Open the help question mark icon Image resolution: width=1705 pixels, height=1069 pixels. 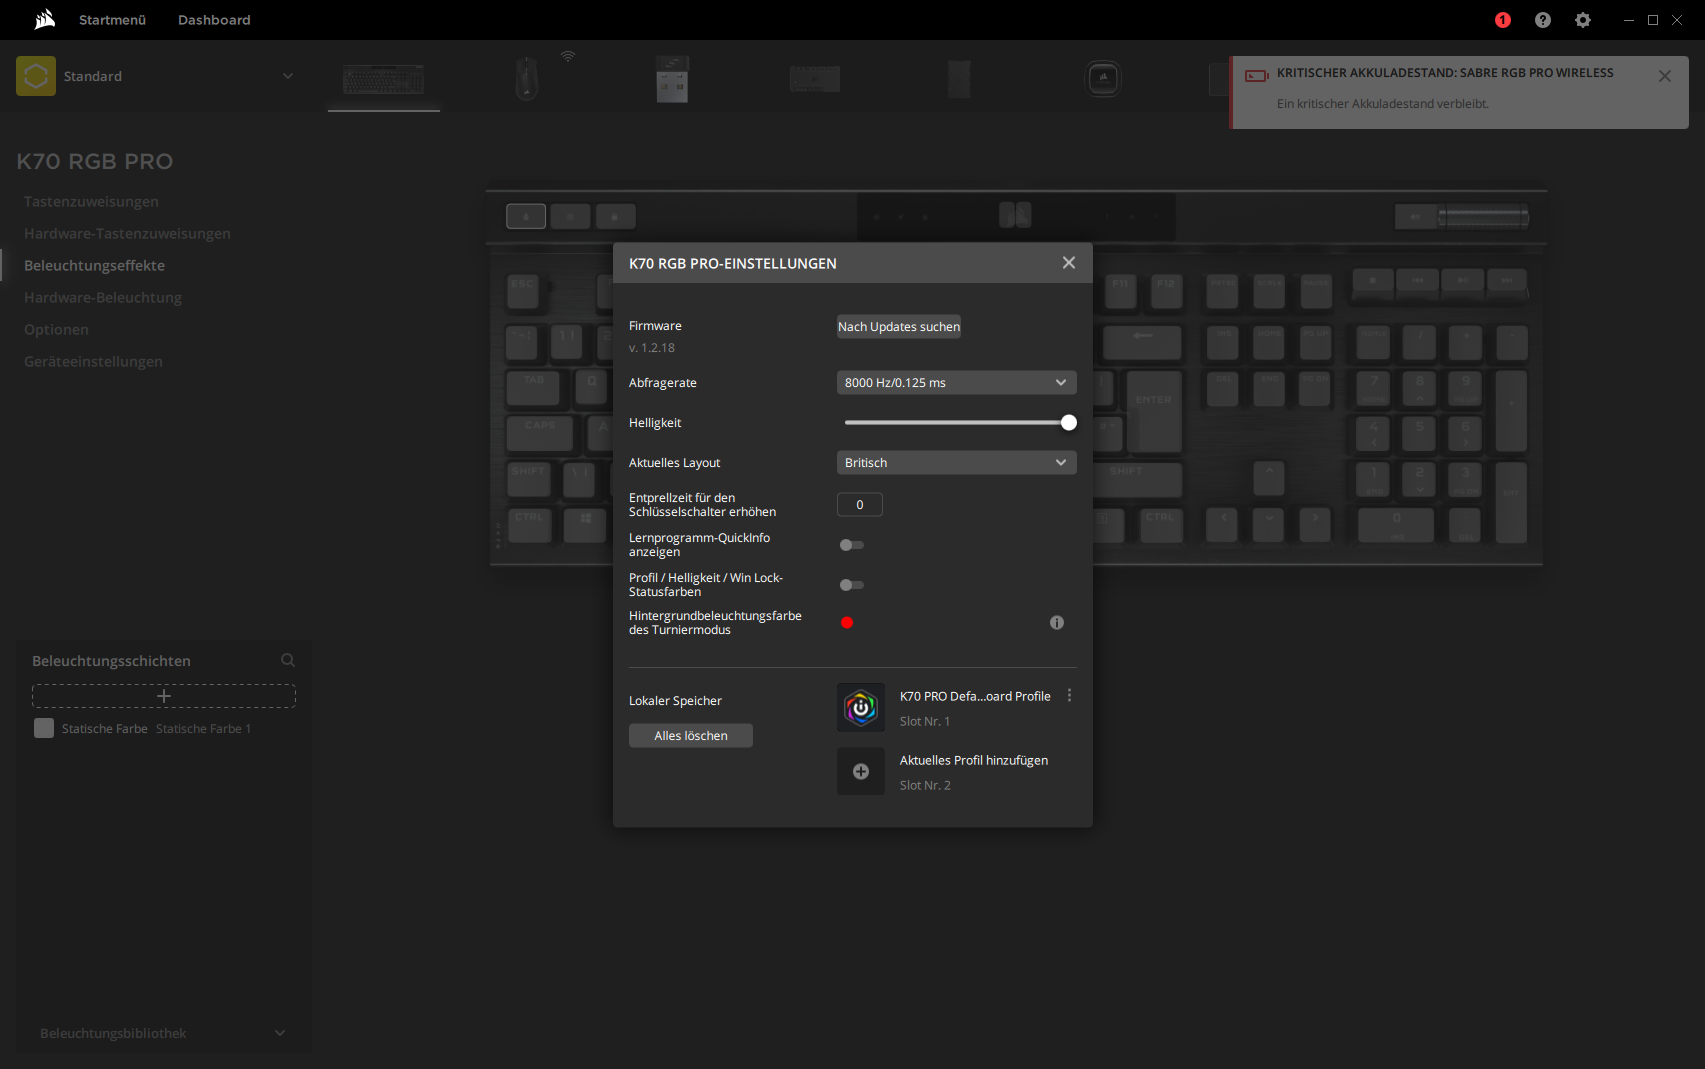[x=1543, y=20]
